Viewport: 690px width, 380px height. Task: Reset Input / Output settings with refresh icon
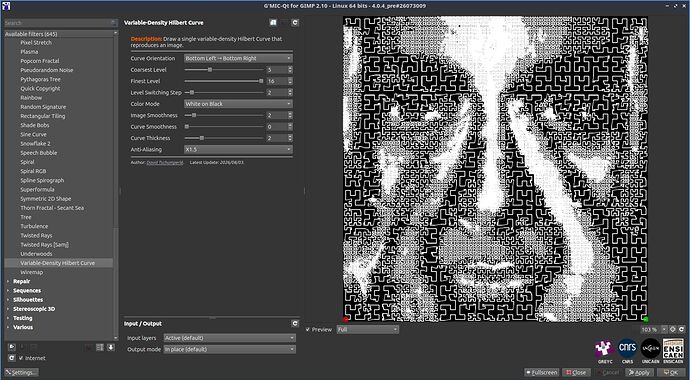295,323
